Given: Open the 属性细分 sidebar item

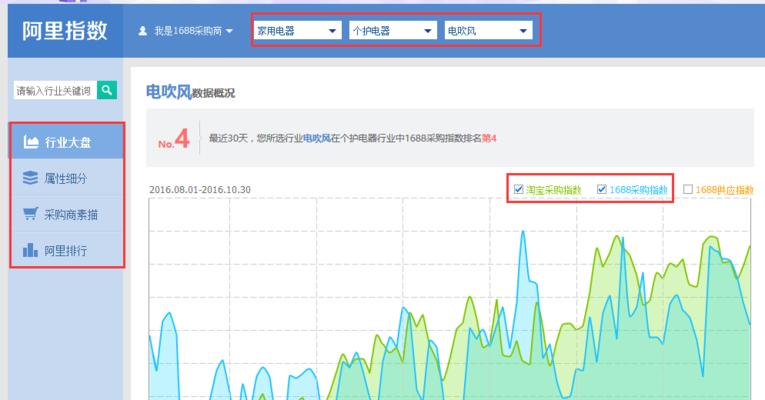Looking at the screenshot, I should [x=67, y=178].
